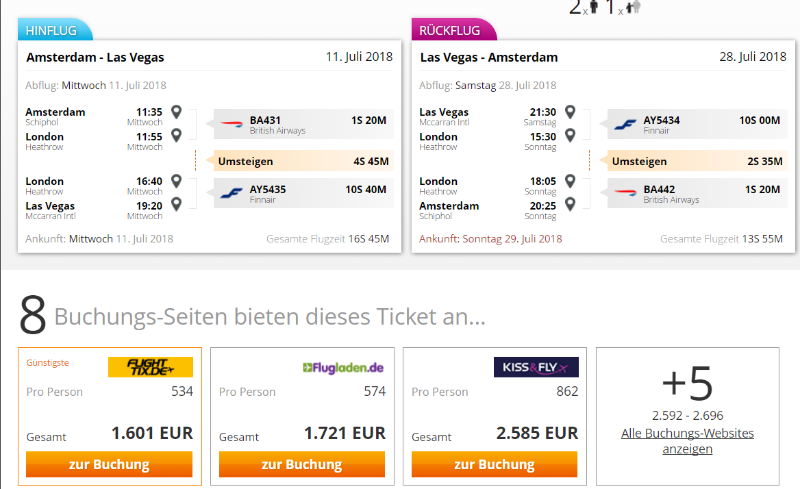Click the Finnair logo for flight AY5434
This screenshot has width=800, height=489.
point(625,124)
